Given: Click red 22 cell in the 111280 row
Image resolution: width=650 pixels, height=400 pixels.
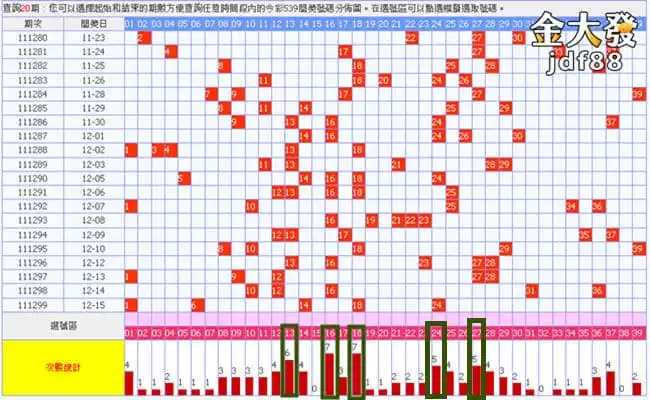Looking at the screenshot, I should pyautogui.click(x=411, y=37).
